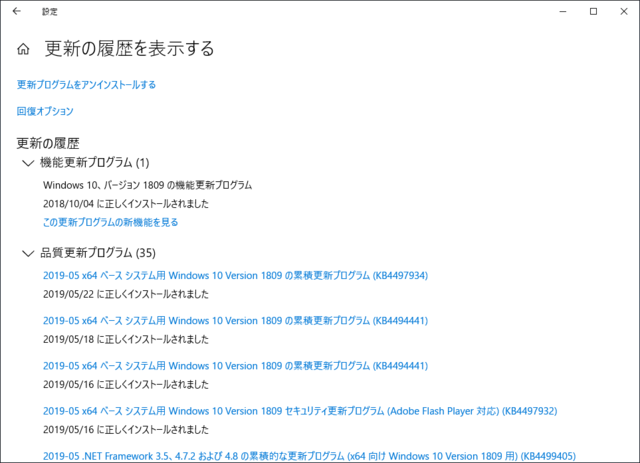Maximize the 設定 window
The image size is (640, 463).
point(593,11)
